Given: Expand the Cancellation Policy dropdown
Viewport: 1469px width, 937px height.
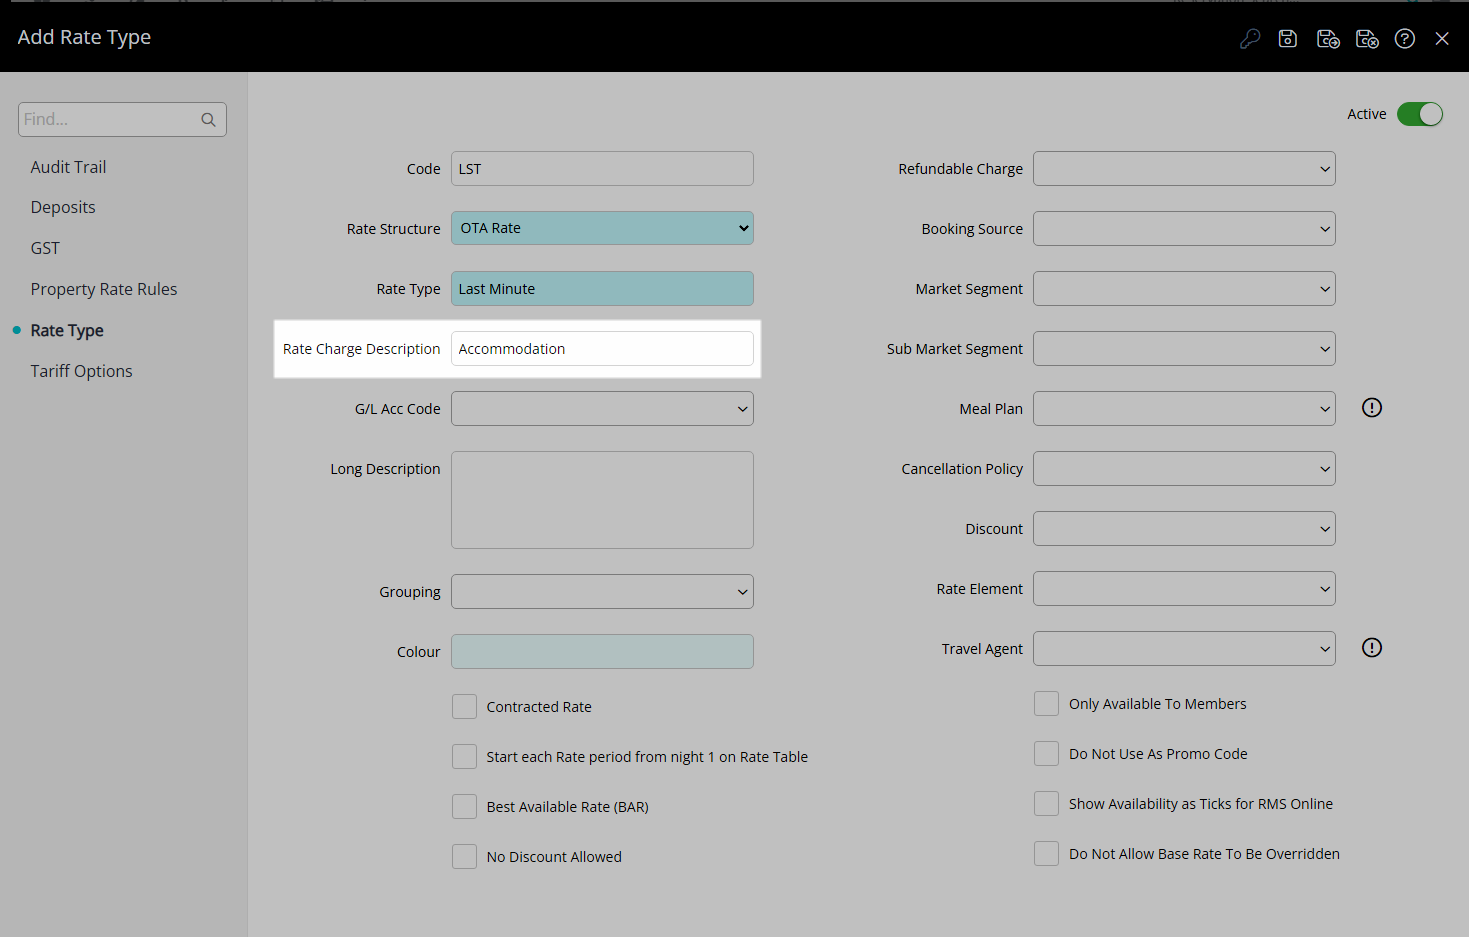Looking at the screenshot, I should tap(1184, 468).
